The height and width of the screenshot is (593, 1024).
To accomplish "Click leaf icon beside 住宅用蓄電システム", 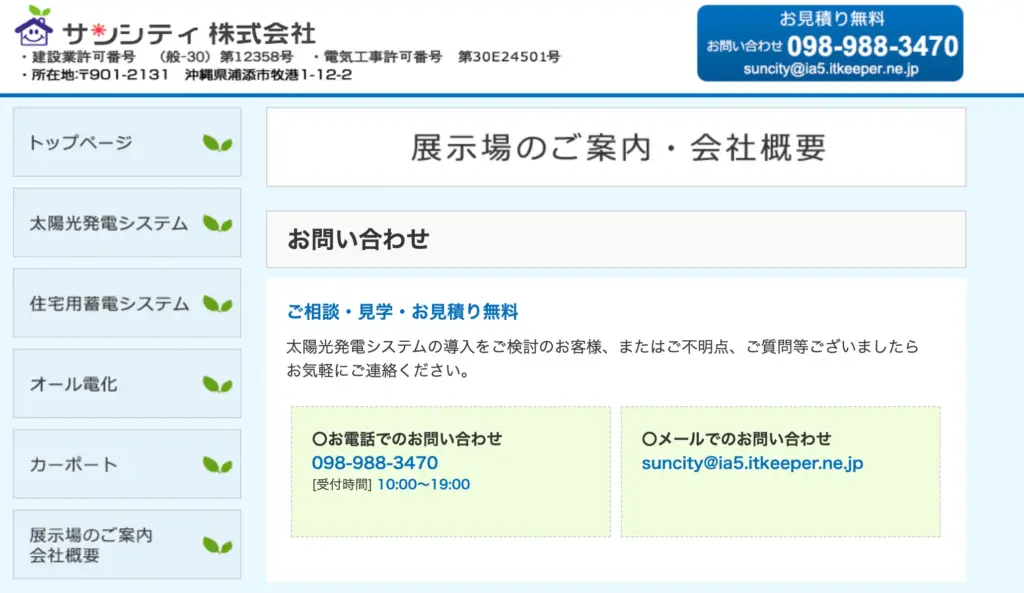I will (x=217, y=304).
